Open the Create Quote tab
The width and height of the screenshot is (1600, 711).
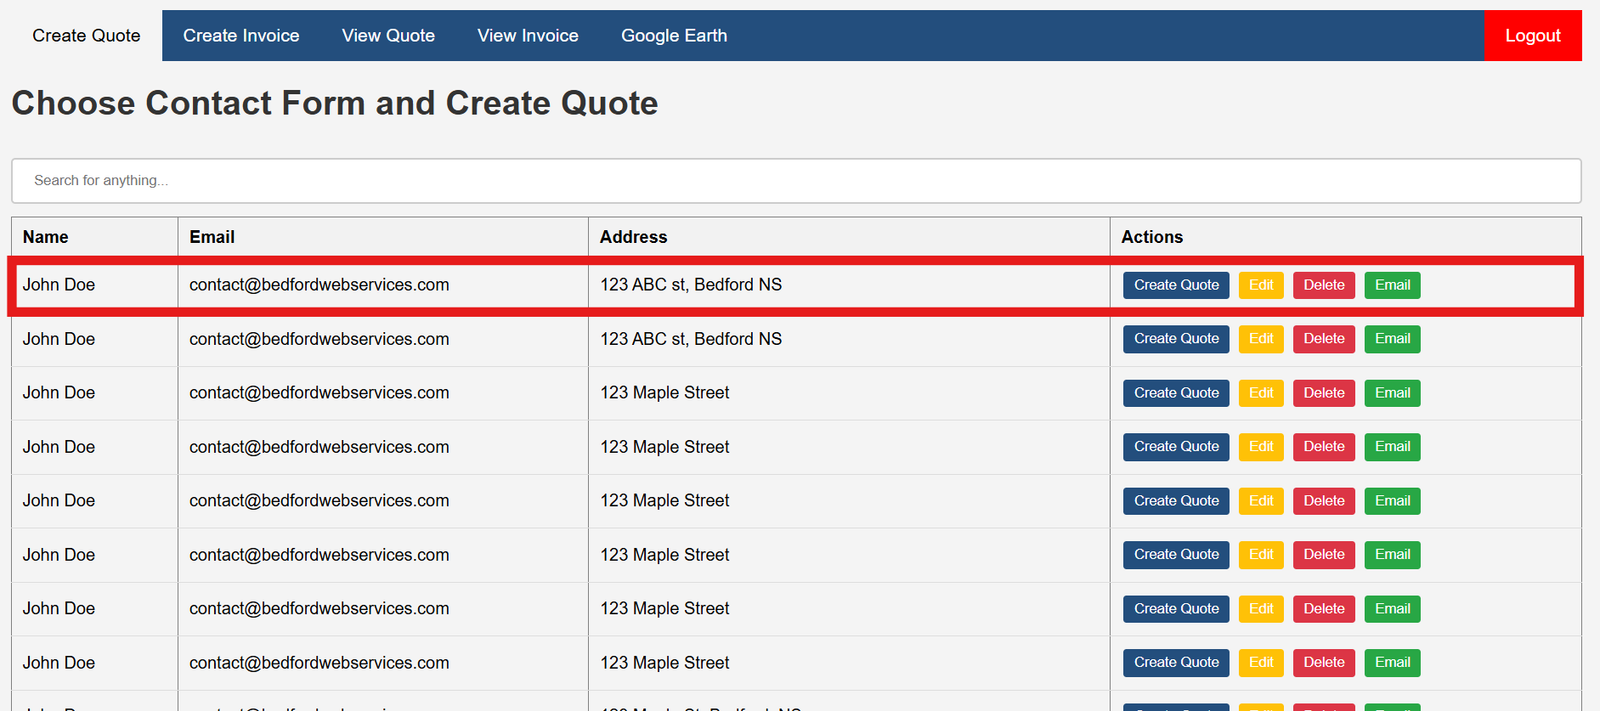(86, 36)
